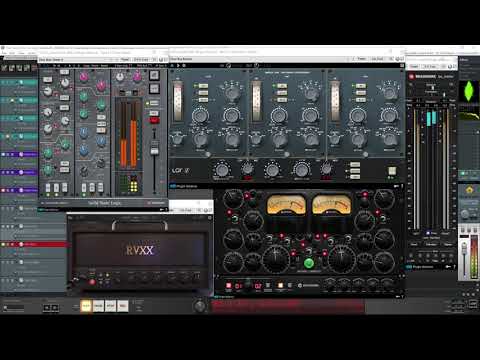Click the red 02 indicator in the Shadow Hills toolbar
Screen dimensions: 480x360
pos(258,286)
